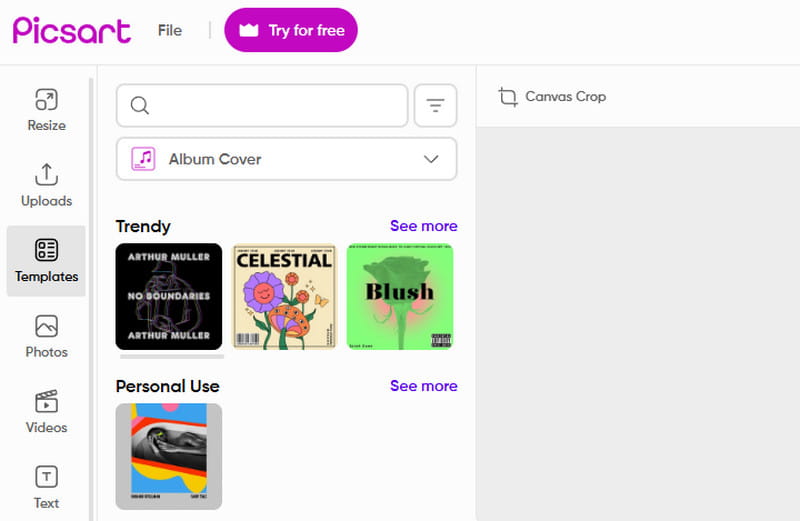Click the Album Cover dropdown chevron
The height and width of the screenshot is (521, 800).
click(432, 159)
